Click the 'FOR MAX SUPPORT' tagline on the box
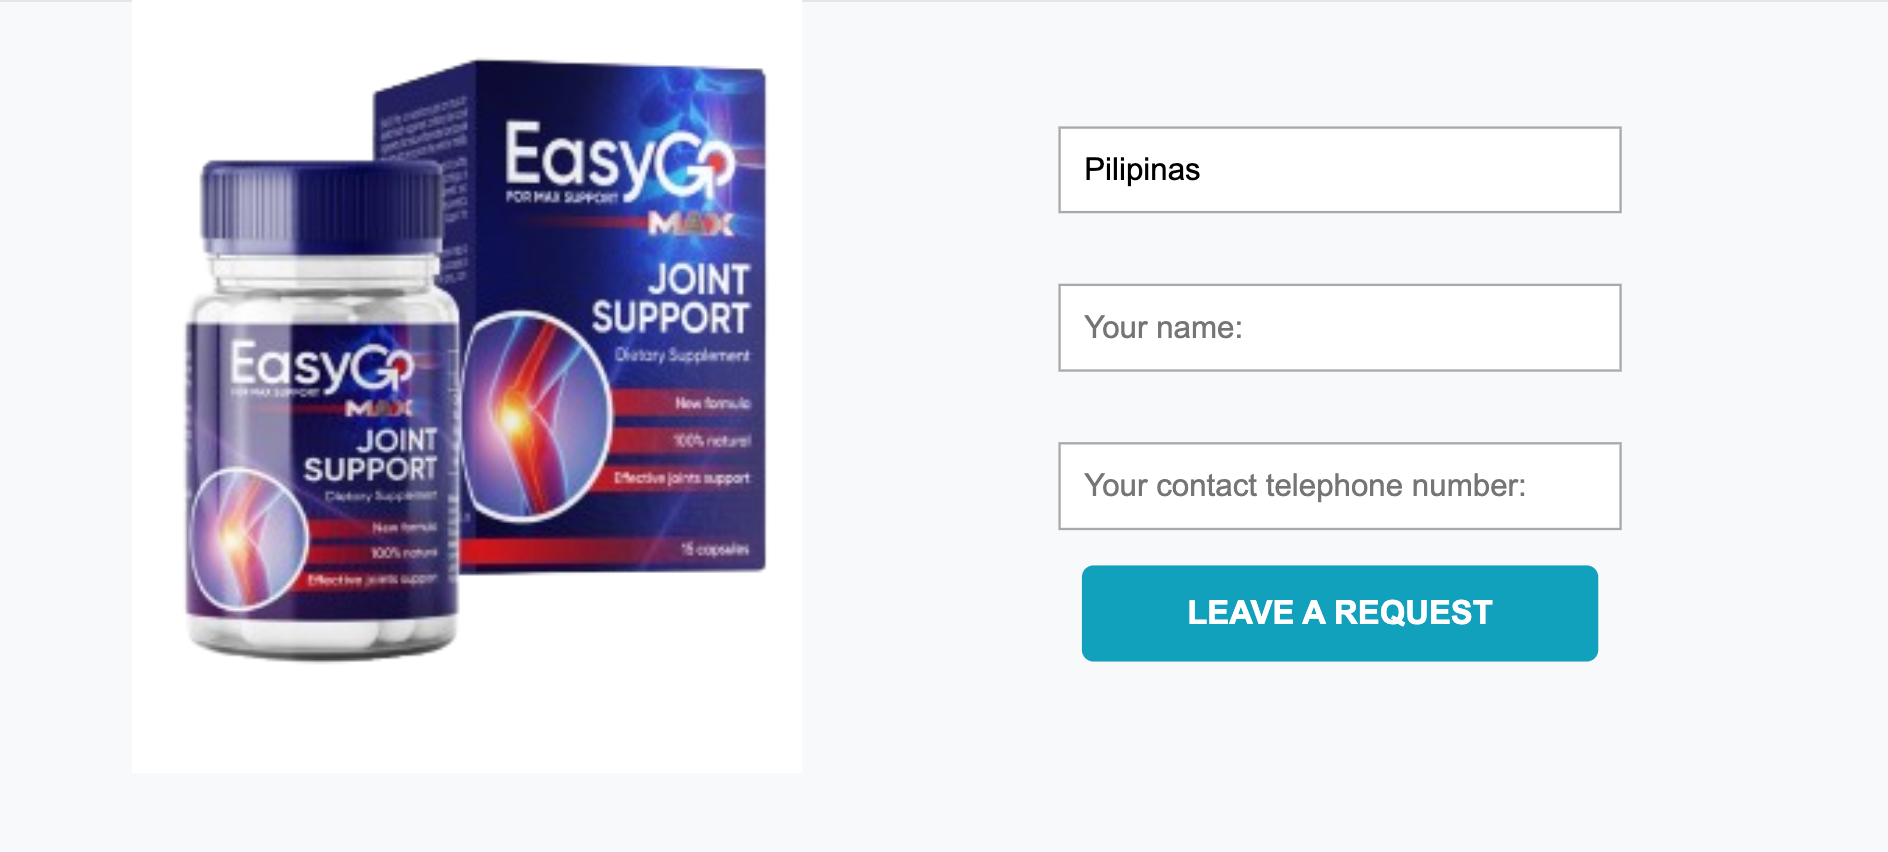The height and width of the screenshot is (852, 1888). pos(560,198)
